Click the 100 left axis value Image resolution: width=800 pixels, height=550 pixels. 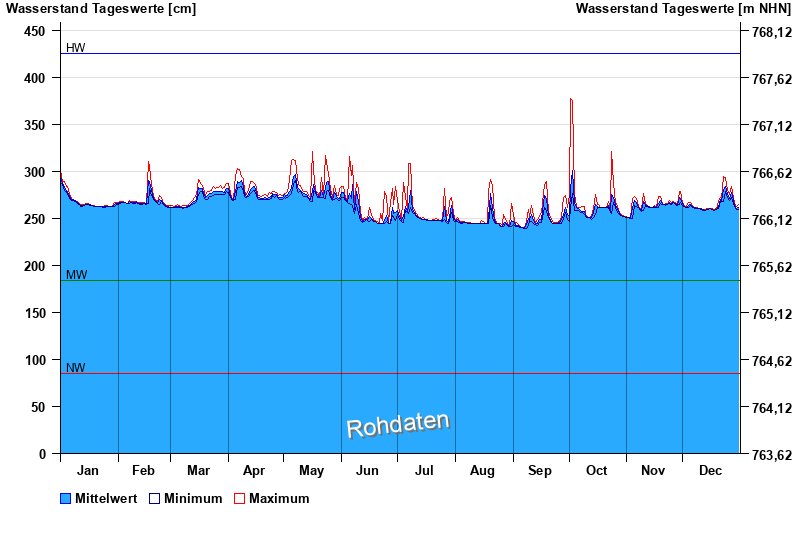tap(34, 360)
